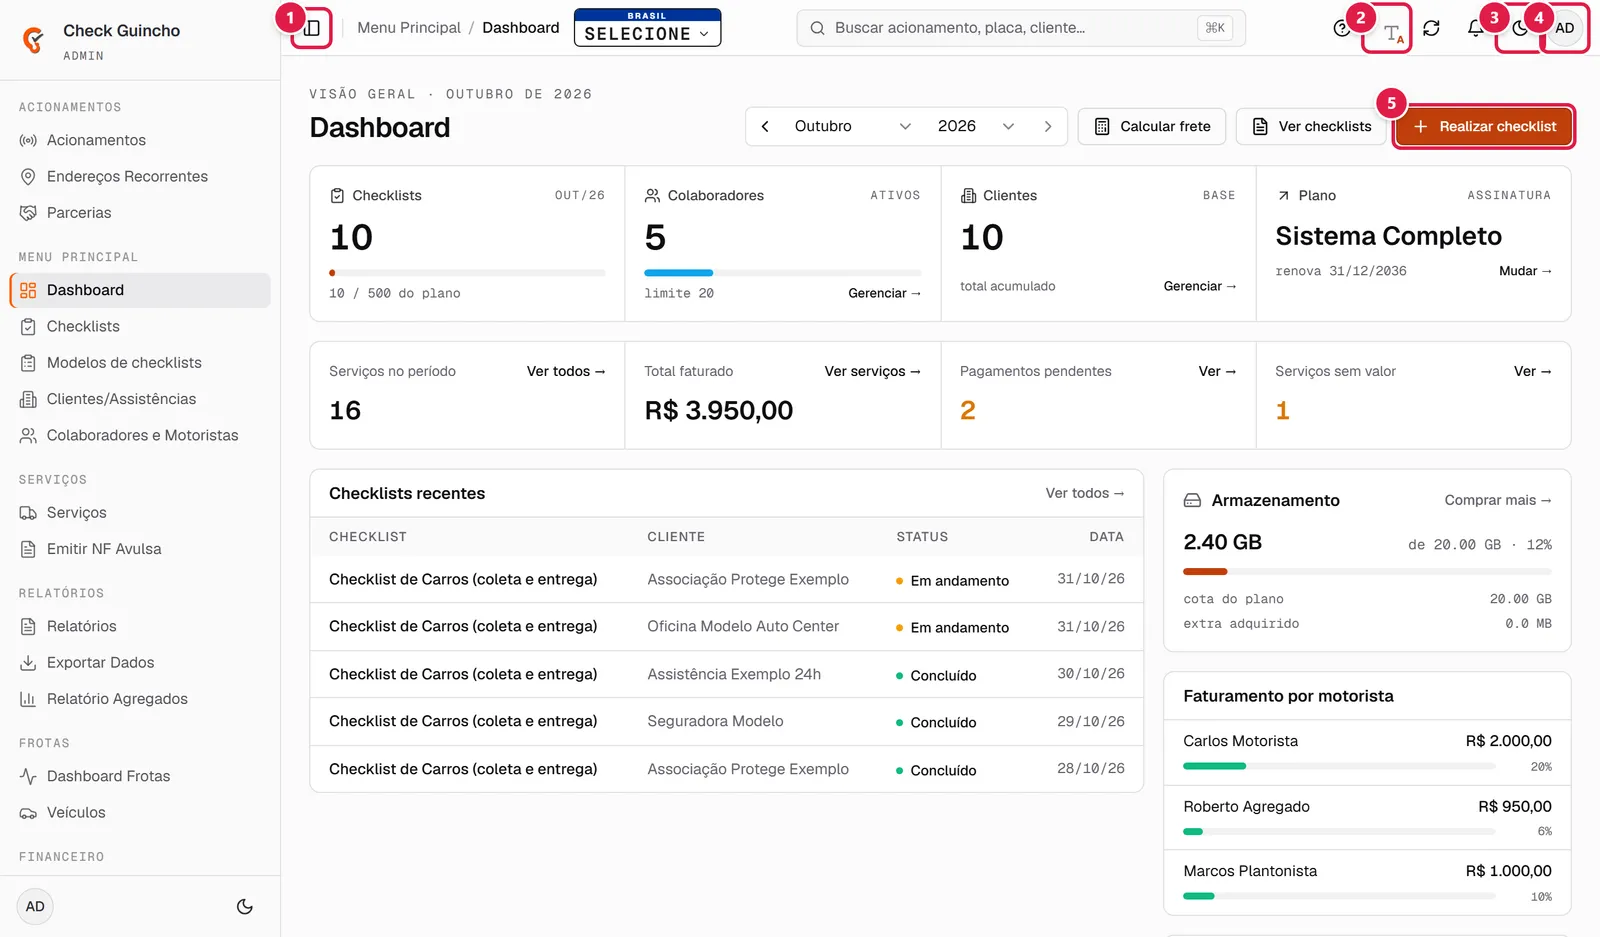1600x937 pixels.
Task: Open the 2026 year dropdown
Action: pyautogui.click(x=976, y=126)
